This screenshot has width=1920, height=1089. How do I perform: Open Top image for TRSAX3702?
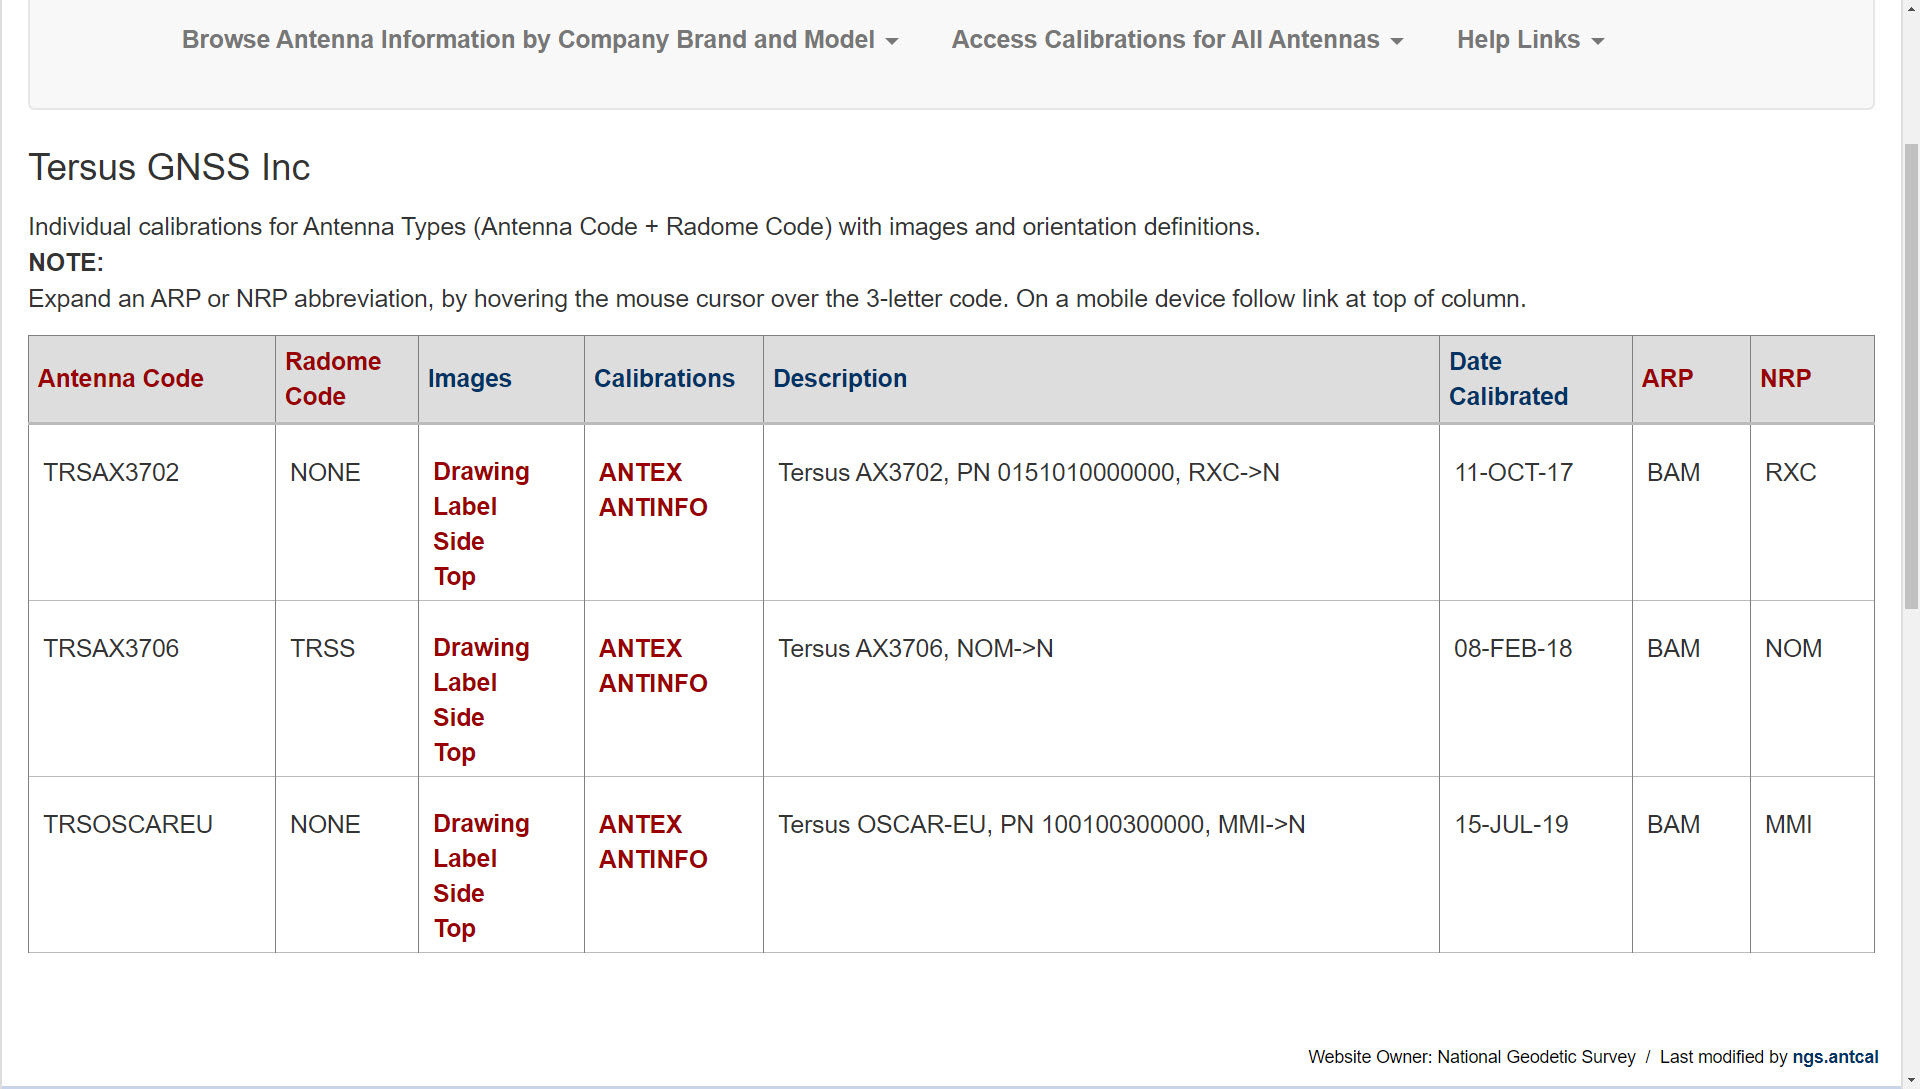pyautogui.click(x=454, y=577)
